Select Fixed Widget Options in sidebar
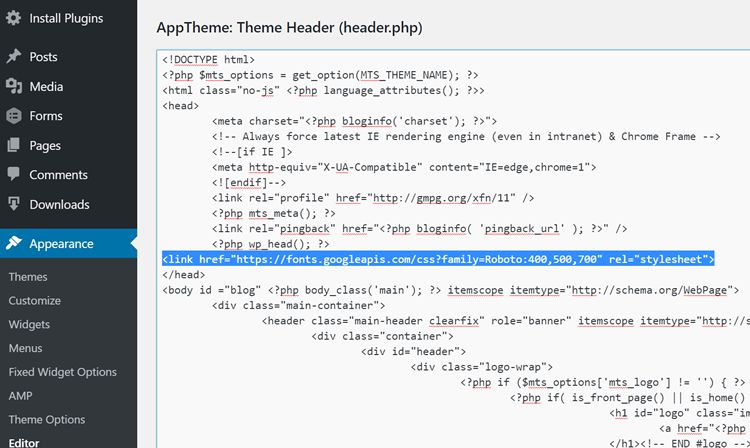The height and width of the screenshot is (448, 750). coord(63,372)
